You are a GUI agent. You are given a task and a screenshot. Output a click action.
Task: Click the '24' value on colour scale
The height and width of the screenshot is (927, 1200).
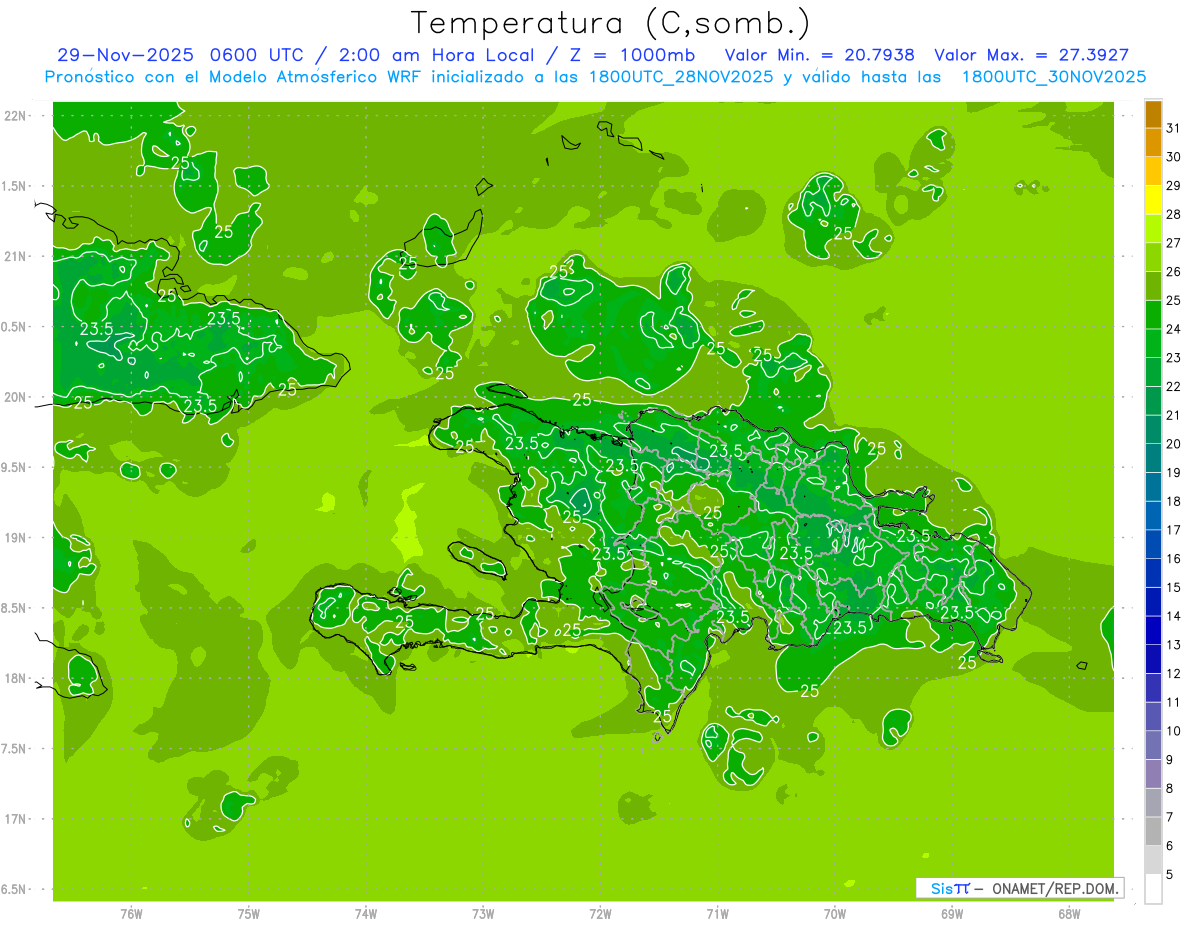pyautogui.click(x=1173, y=329)
